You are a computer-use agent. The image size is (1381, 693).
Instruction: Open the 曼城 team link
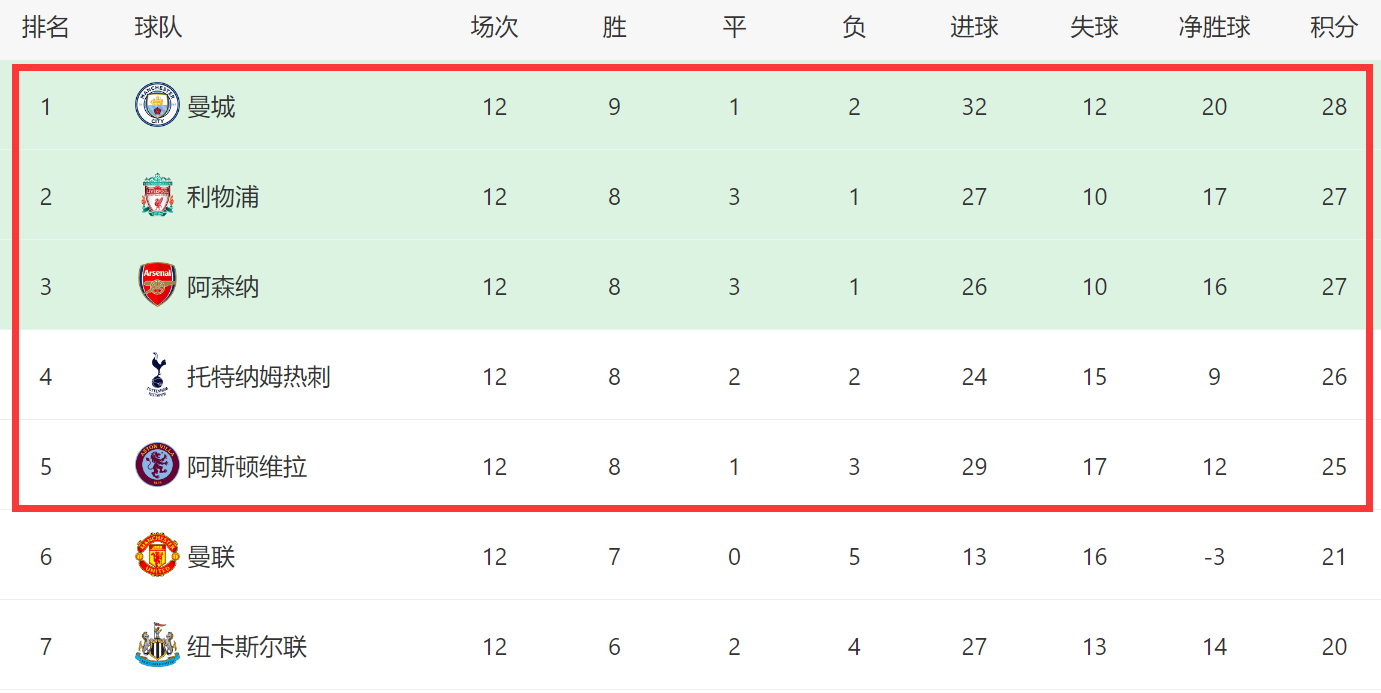tap(211, 107)
